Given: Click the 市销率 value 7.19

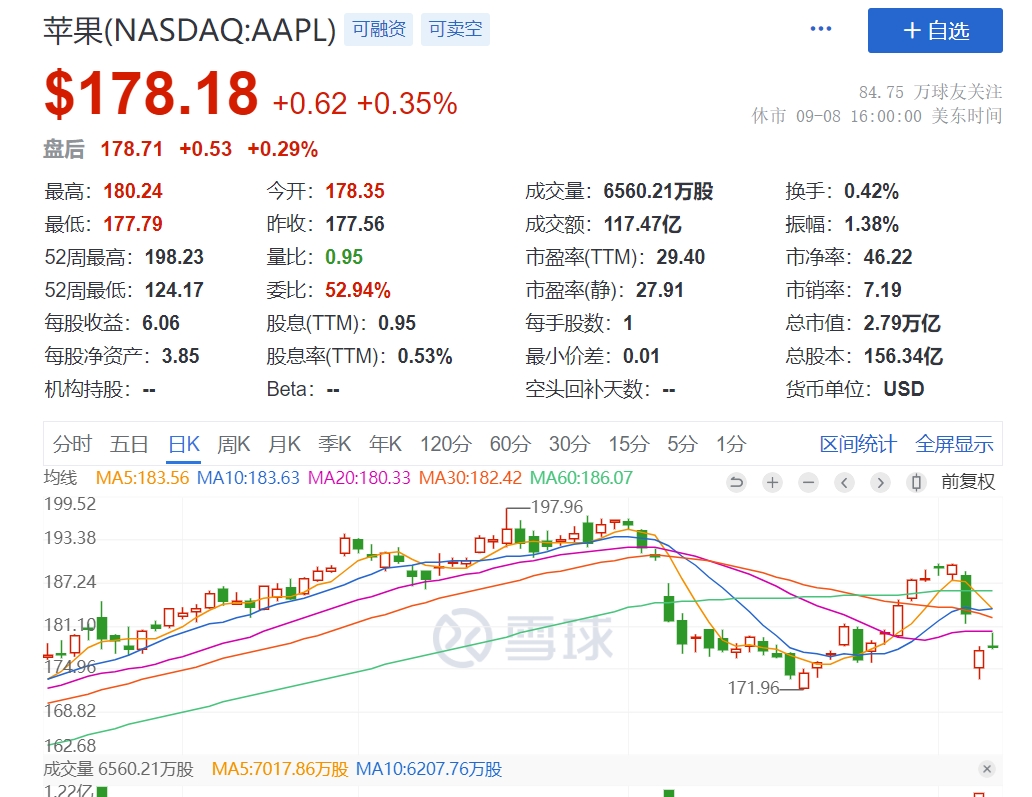Looking at the screenshot, I should (883, 290).
